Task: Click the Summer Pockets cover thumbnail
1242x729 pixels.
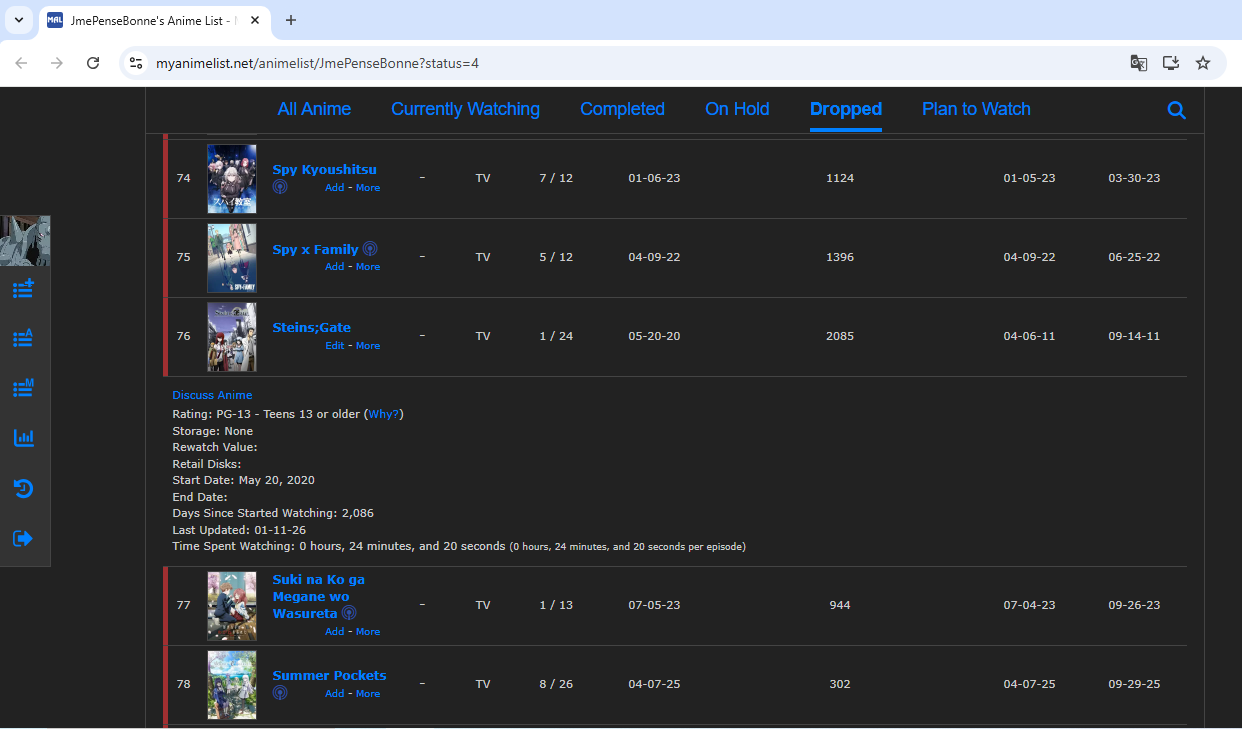Action: [x=232, y=685]
